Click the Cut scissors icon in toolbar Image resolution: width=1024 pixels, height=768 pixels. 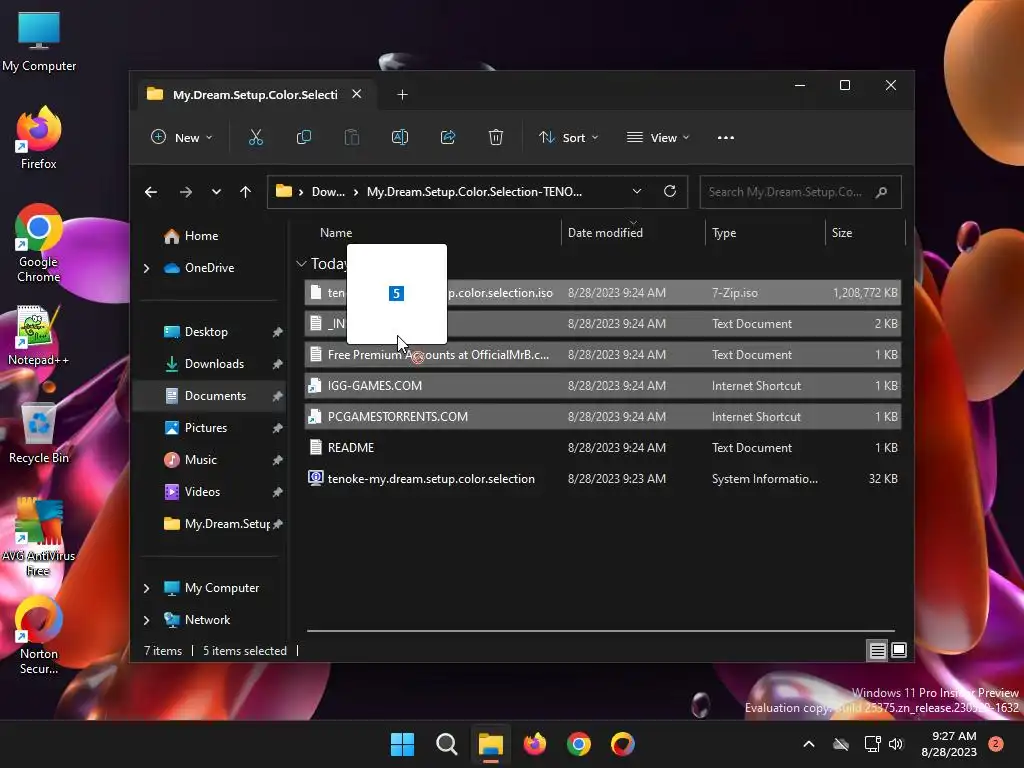(255, 137)
